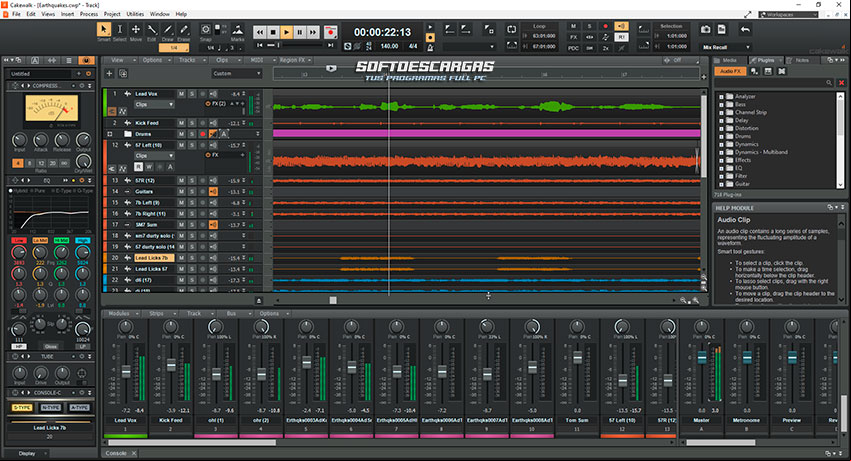Expand the Guitar plugin folder

(x=721, y=184)
